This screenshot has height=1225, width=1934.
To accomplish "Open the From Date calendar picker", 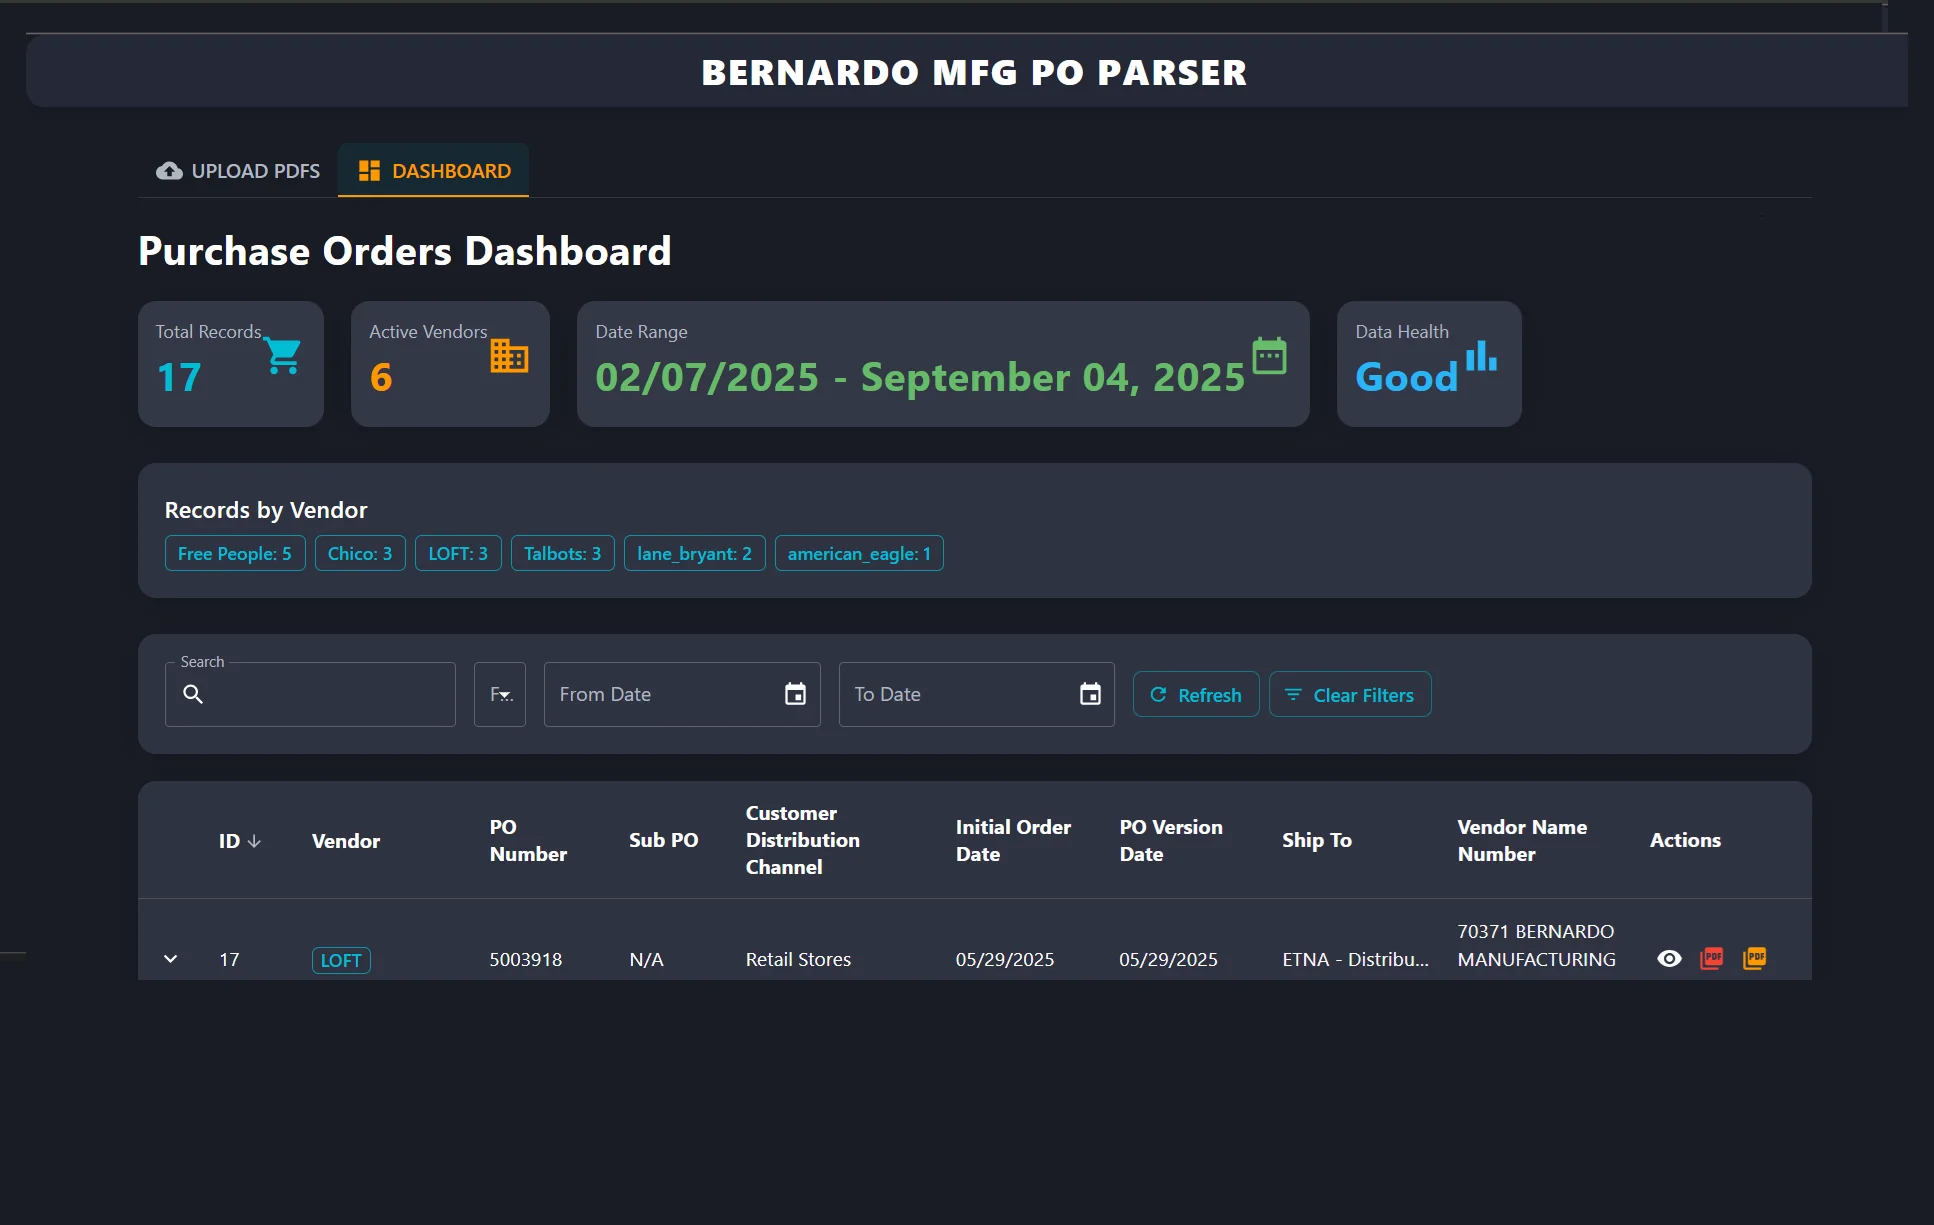I will pyautogui.click(x=795, y=694).
